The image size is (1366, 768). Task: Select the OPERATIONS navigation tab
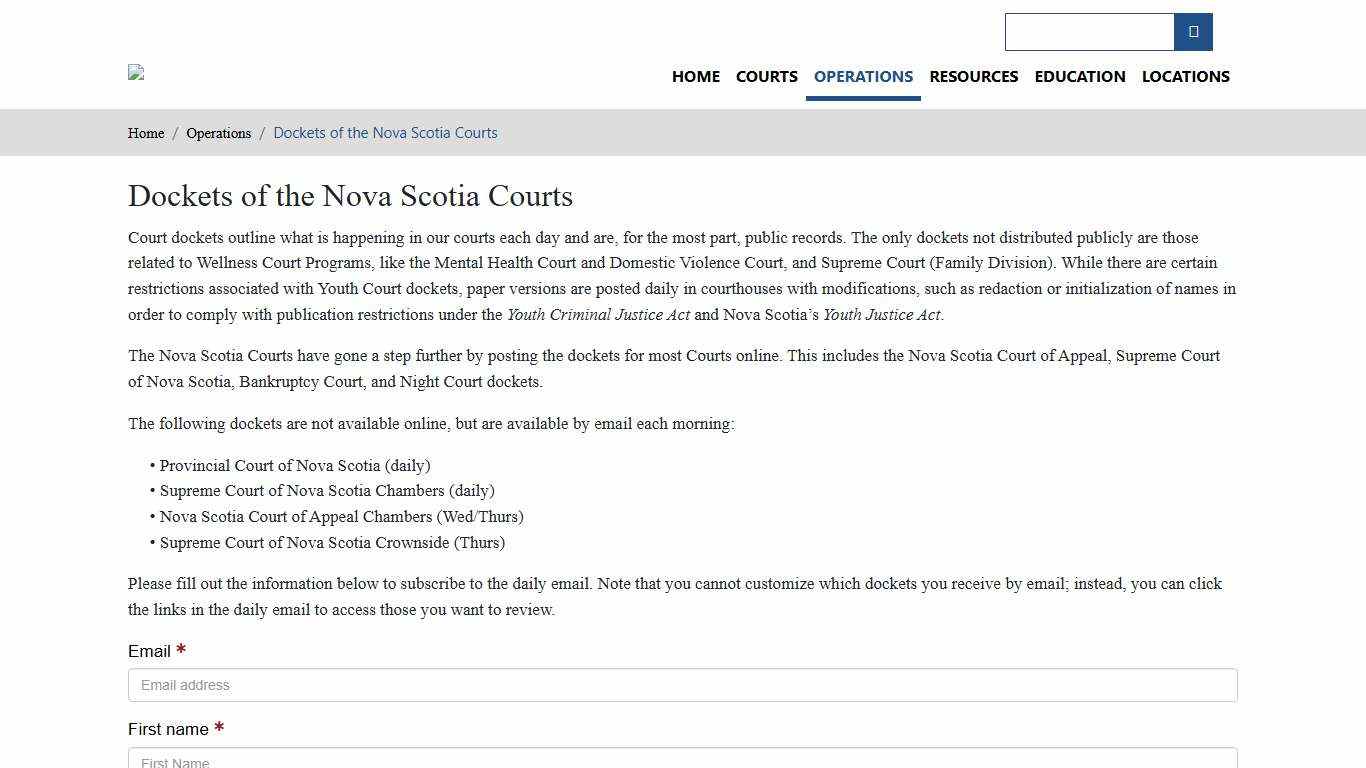click(862, 76)
